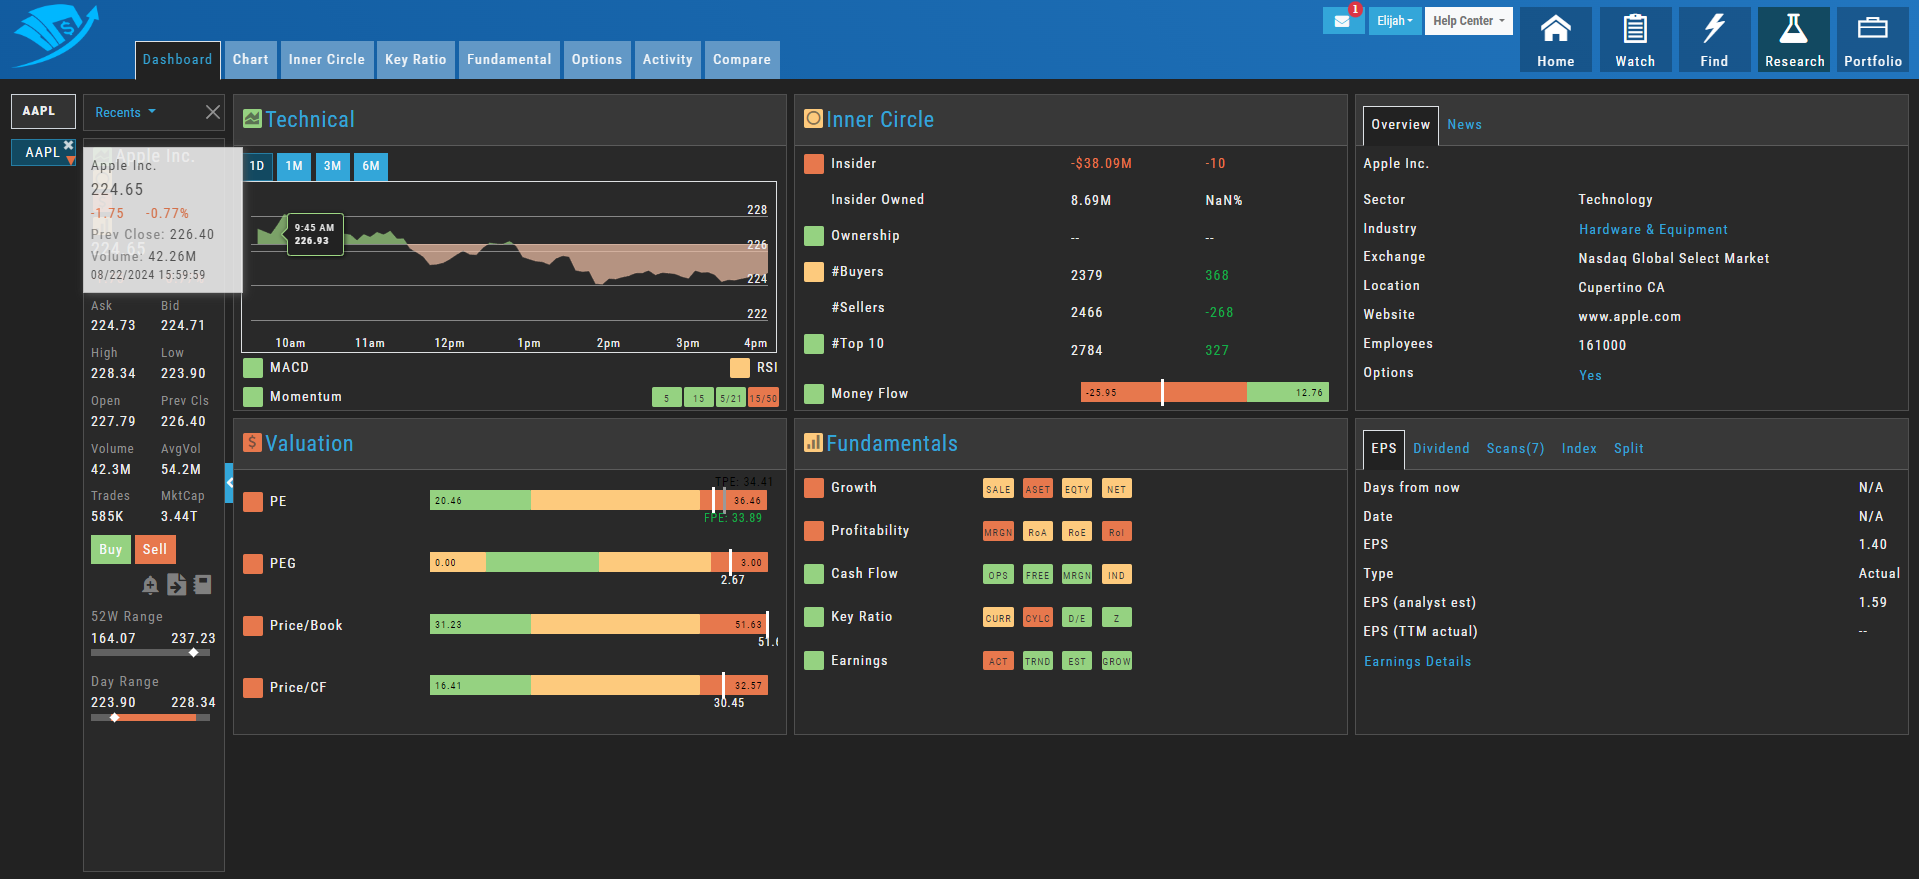The image size is (1919, 879).
Task: Click the Buy button
Action: 110,549
